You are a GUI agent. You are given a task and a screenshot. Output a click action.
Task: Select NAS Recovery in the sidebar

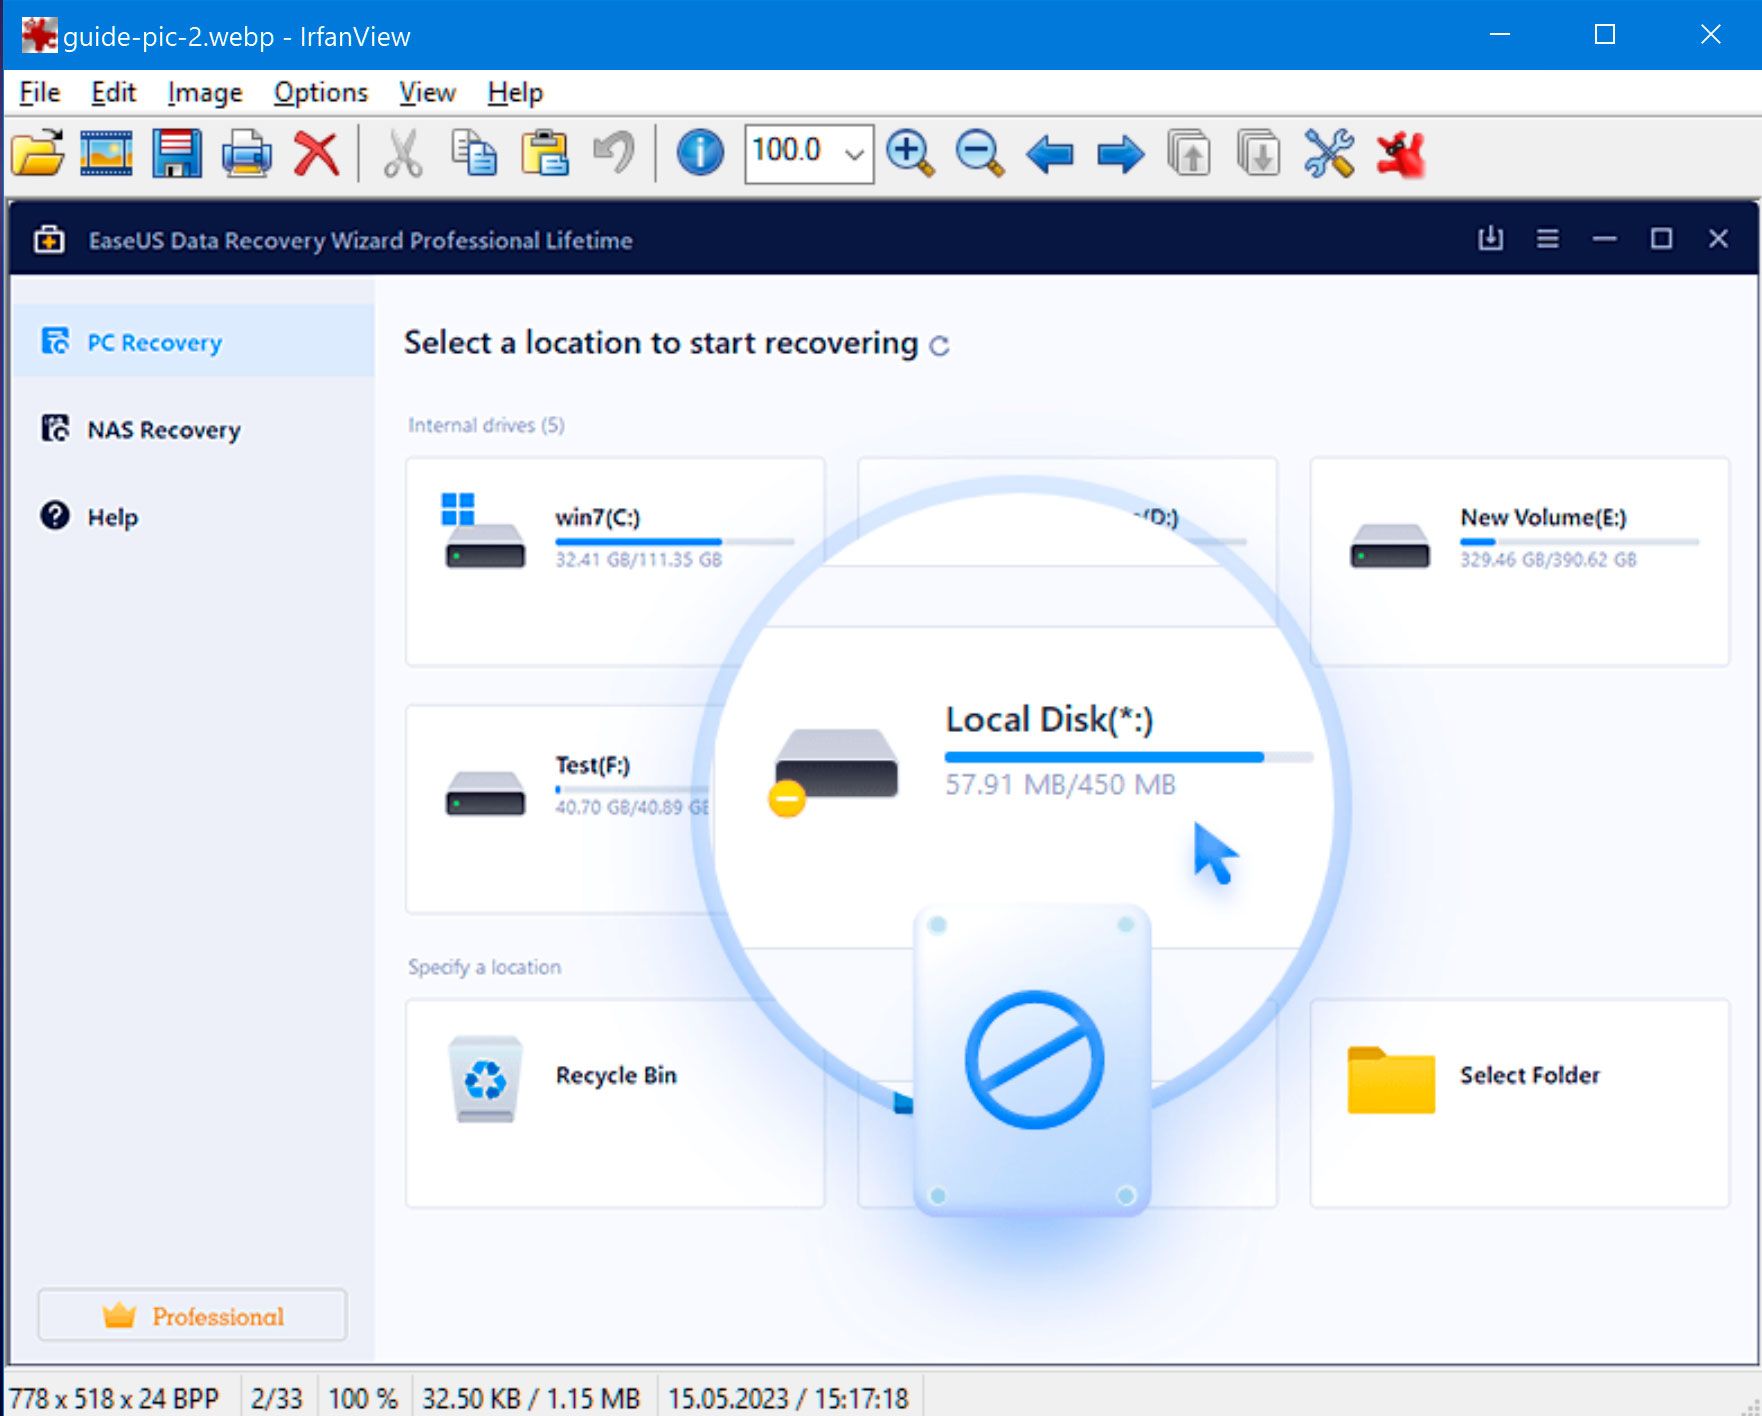pyautogui.click(x=193, y=429)
